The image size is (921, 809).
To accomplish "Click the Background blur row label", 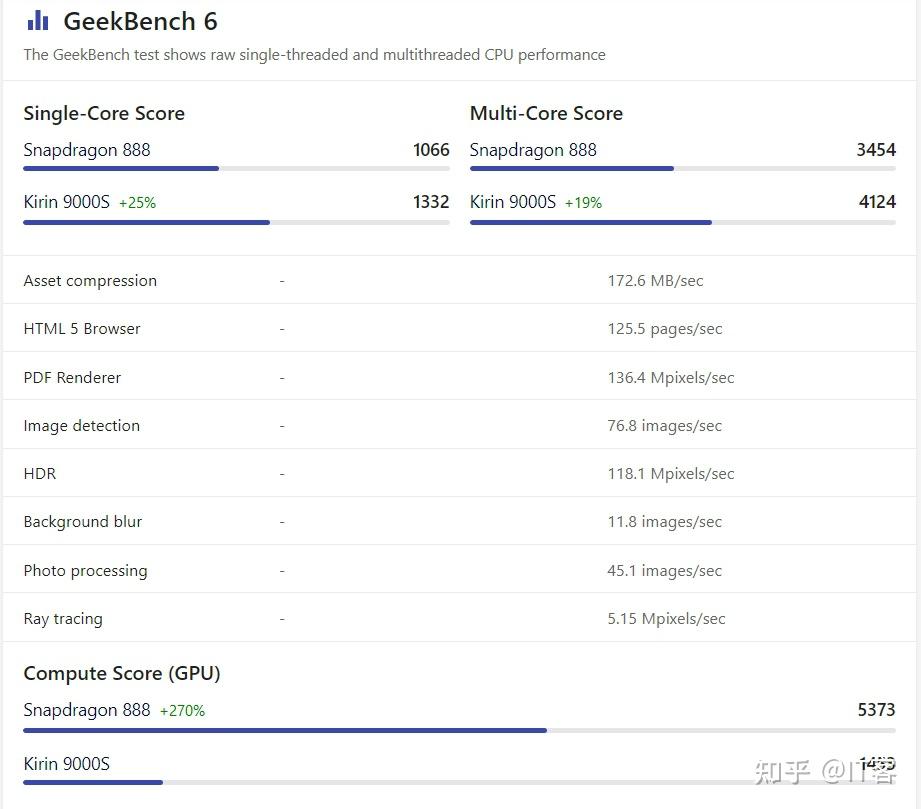I will click(83, 522).
